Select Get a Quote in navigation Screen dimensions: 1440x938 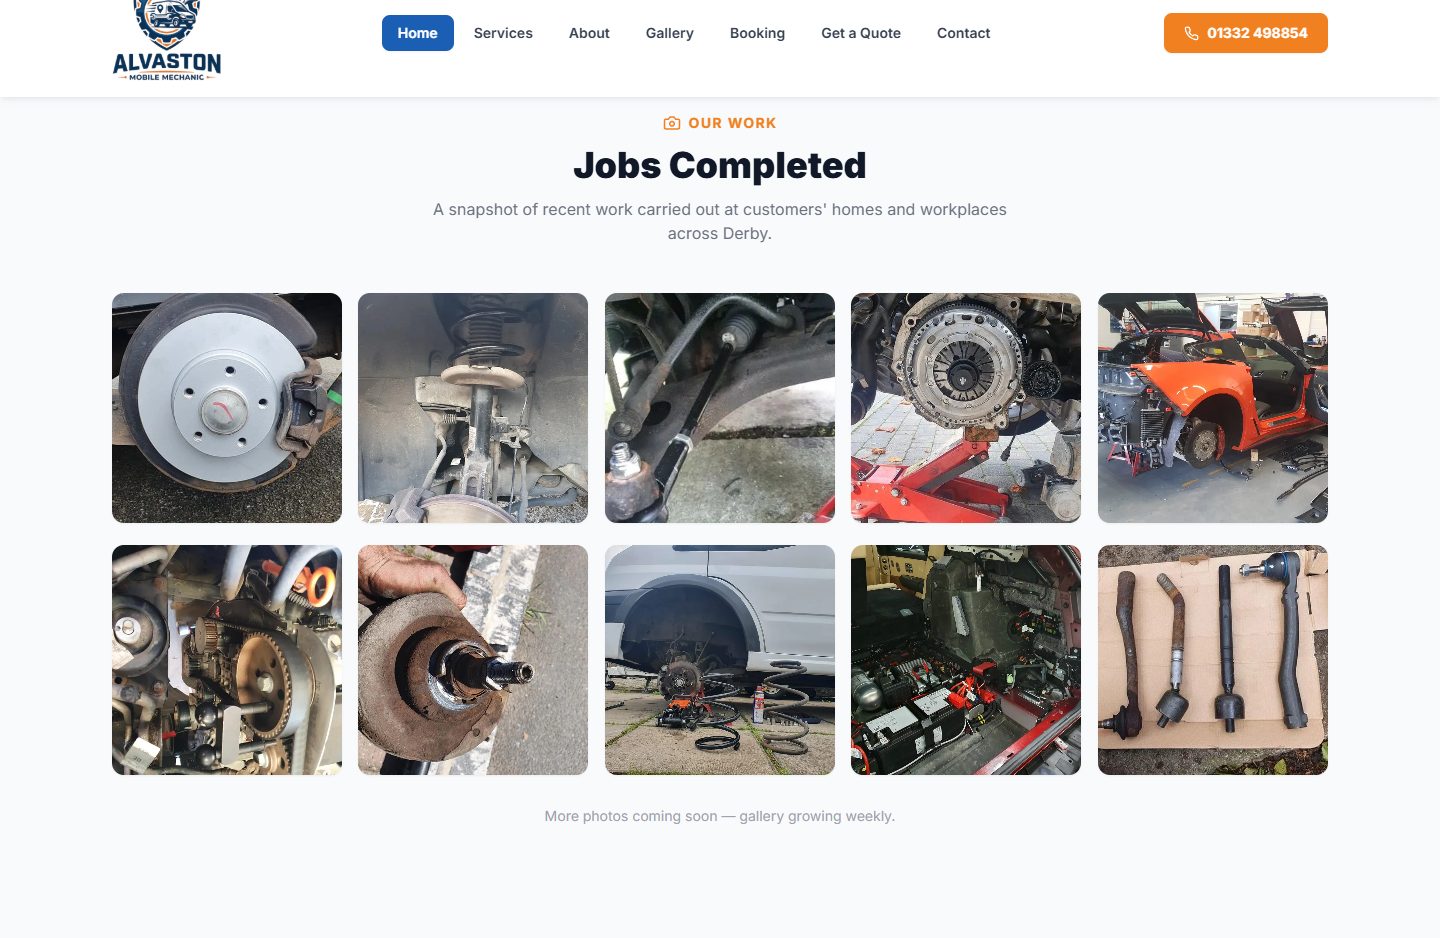(x=861, y=33)
